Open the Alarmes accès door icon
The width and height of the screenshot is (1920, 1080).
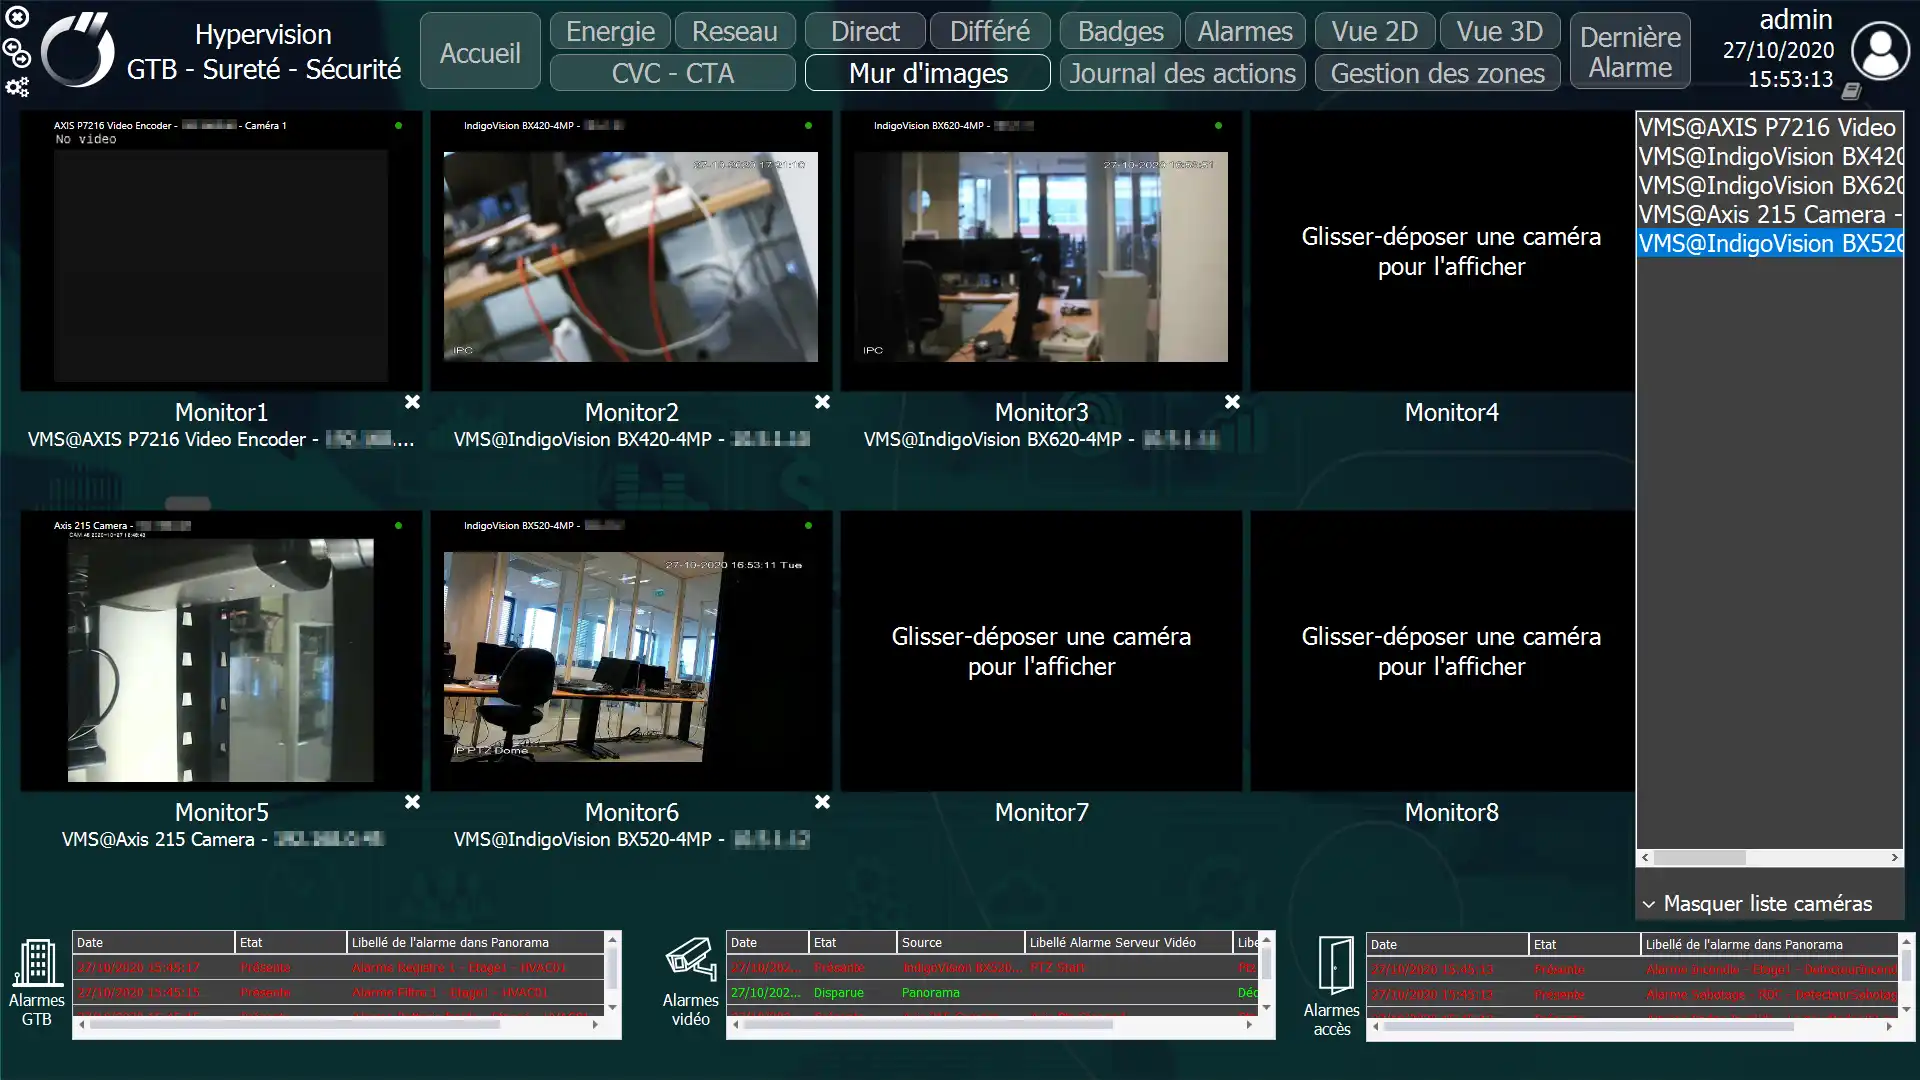1336,967
